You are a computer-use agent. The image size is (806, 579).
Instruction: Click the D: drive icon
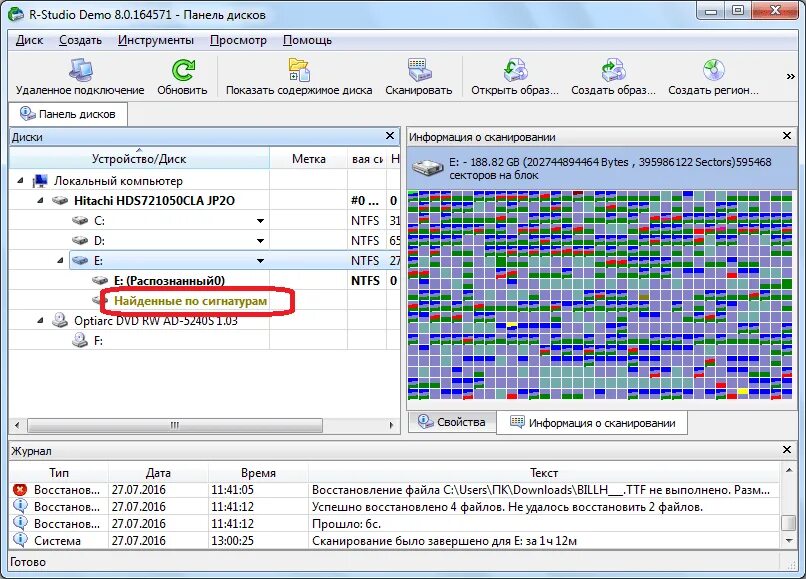80,241
